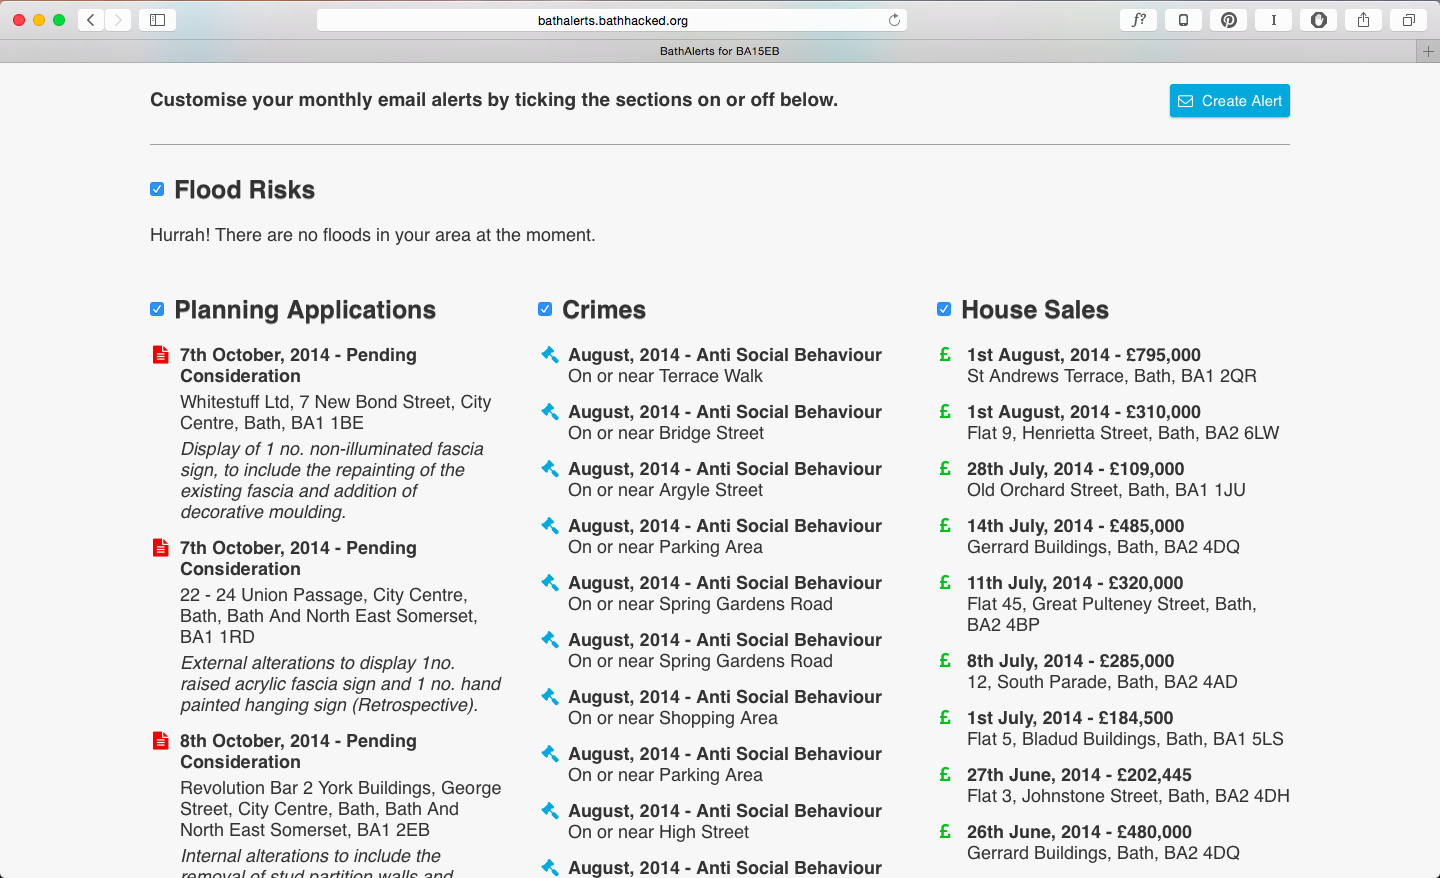Click the '11th July, 2014 - £320,000' entry
Screen dimensions: 1440x878
pos(1075,583)
